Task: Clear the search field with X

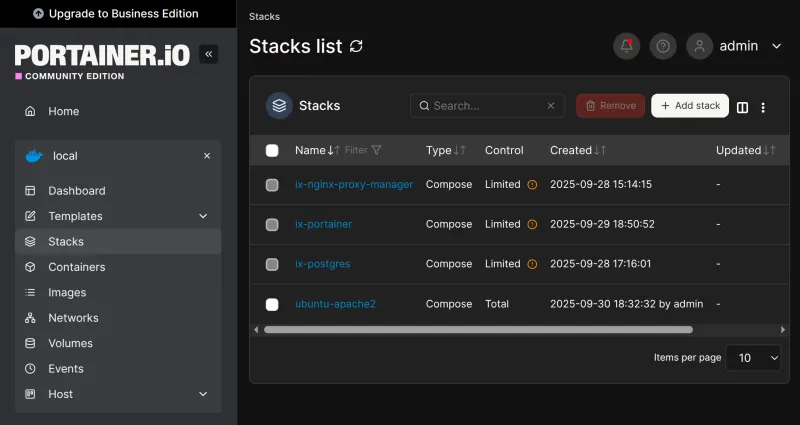Action: [x=550, y=106]
